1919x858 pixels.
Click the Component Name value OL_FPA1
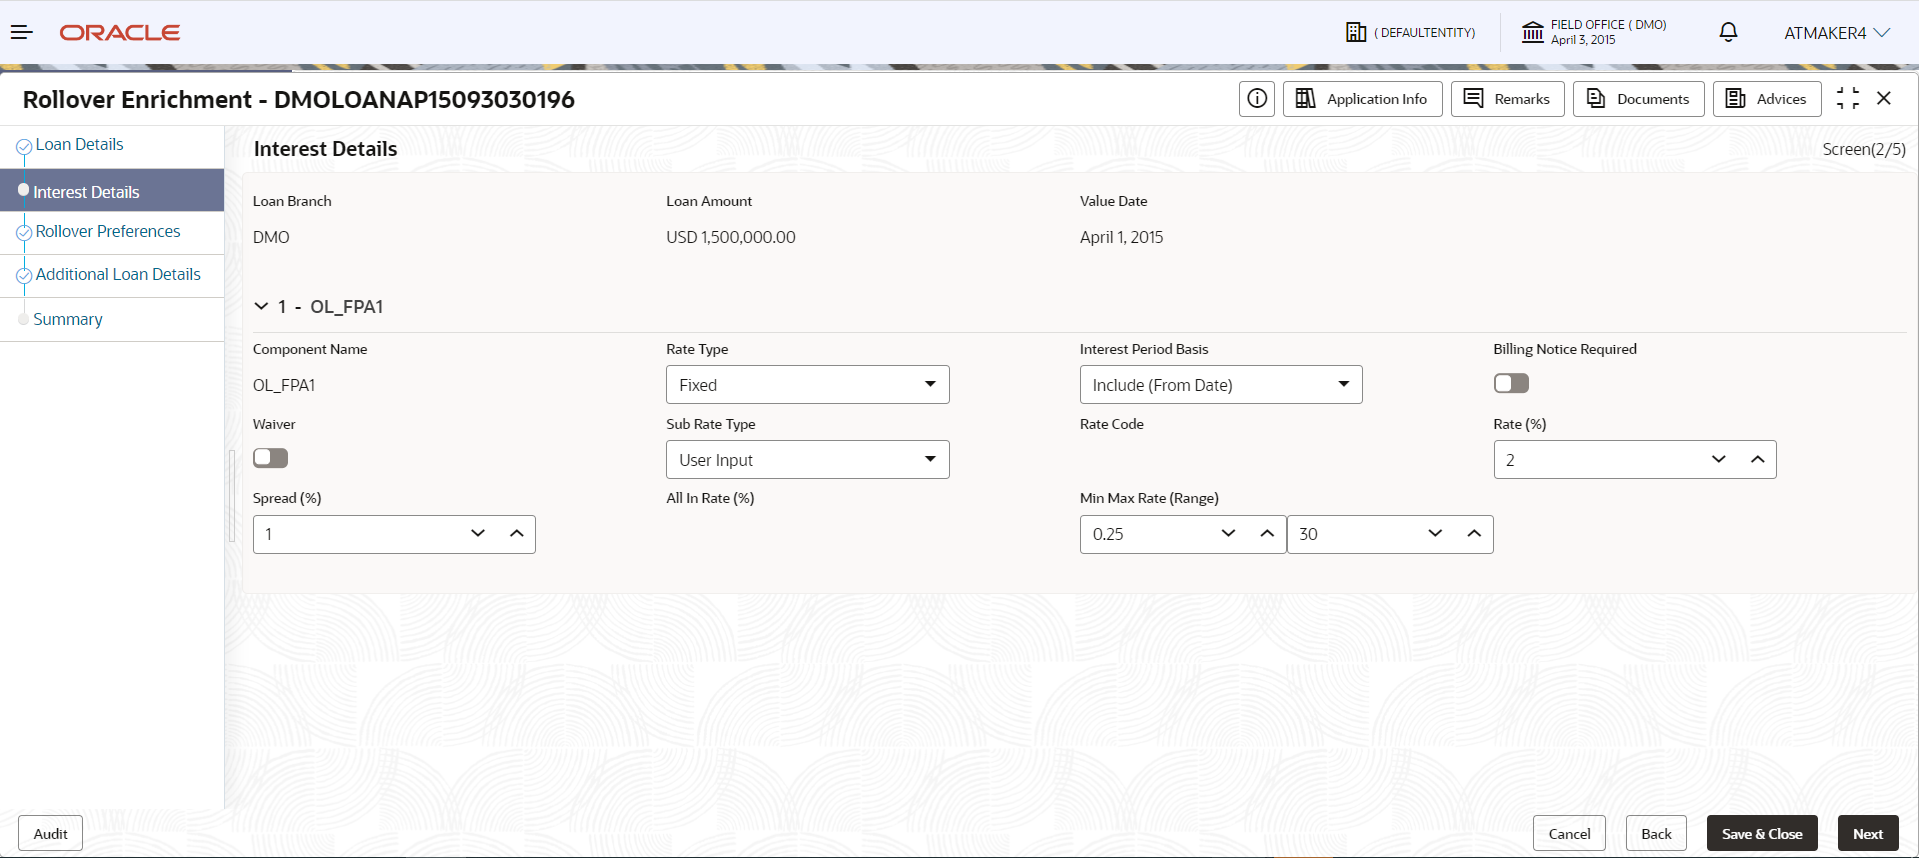point(284,385)
